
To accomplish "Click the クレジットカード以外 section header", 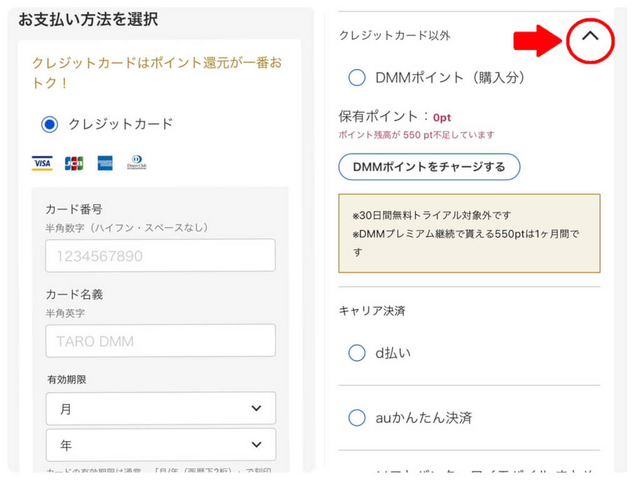I will click(x=394, y=36).
